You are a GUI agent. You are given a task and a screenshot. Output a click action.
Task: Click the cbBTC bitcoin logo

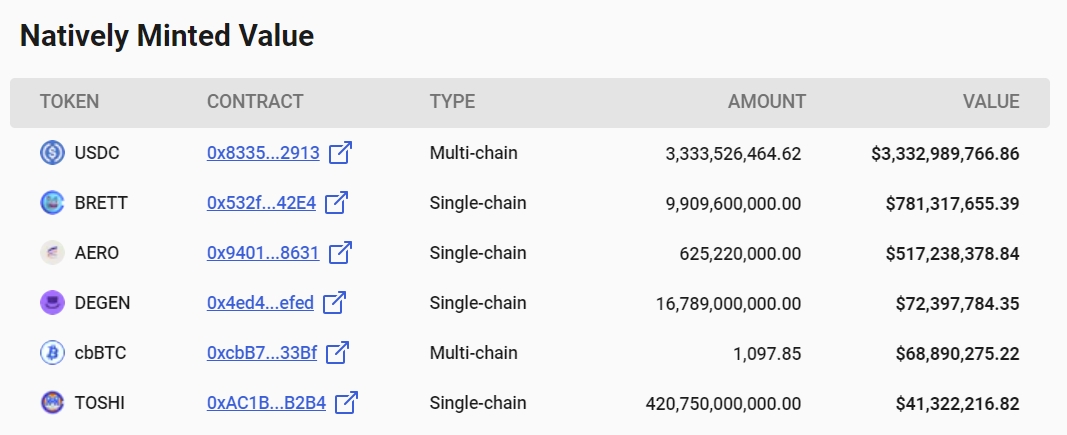52,353
